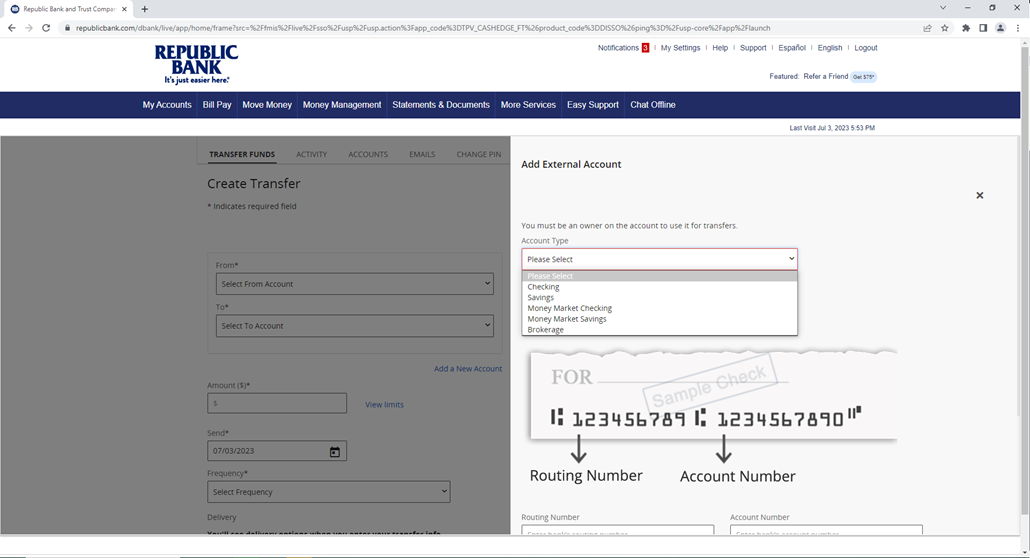Close the Republic Bank browser tab
Viewport: 1030px width, 558px height.
point(124,9)
